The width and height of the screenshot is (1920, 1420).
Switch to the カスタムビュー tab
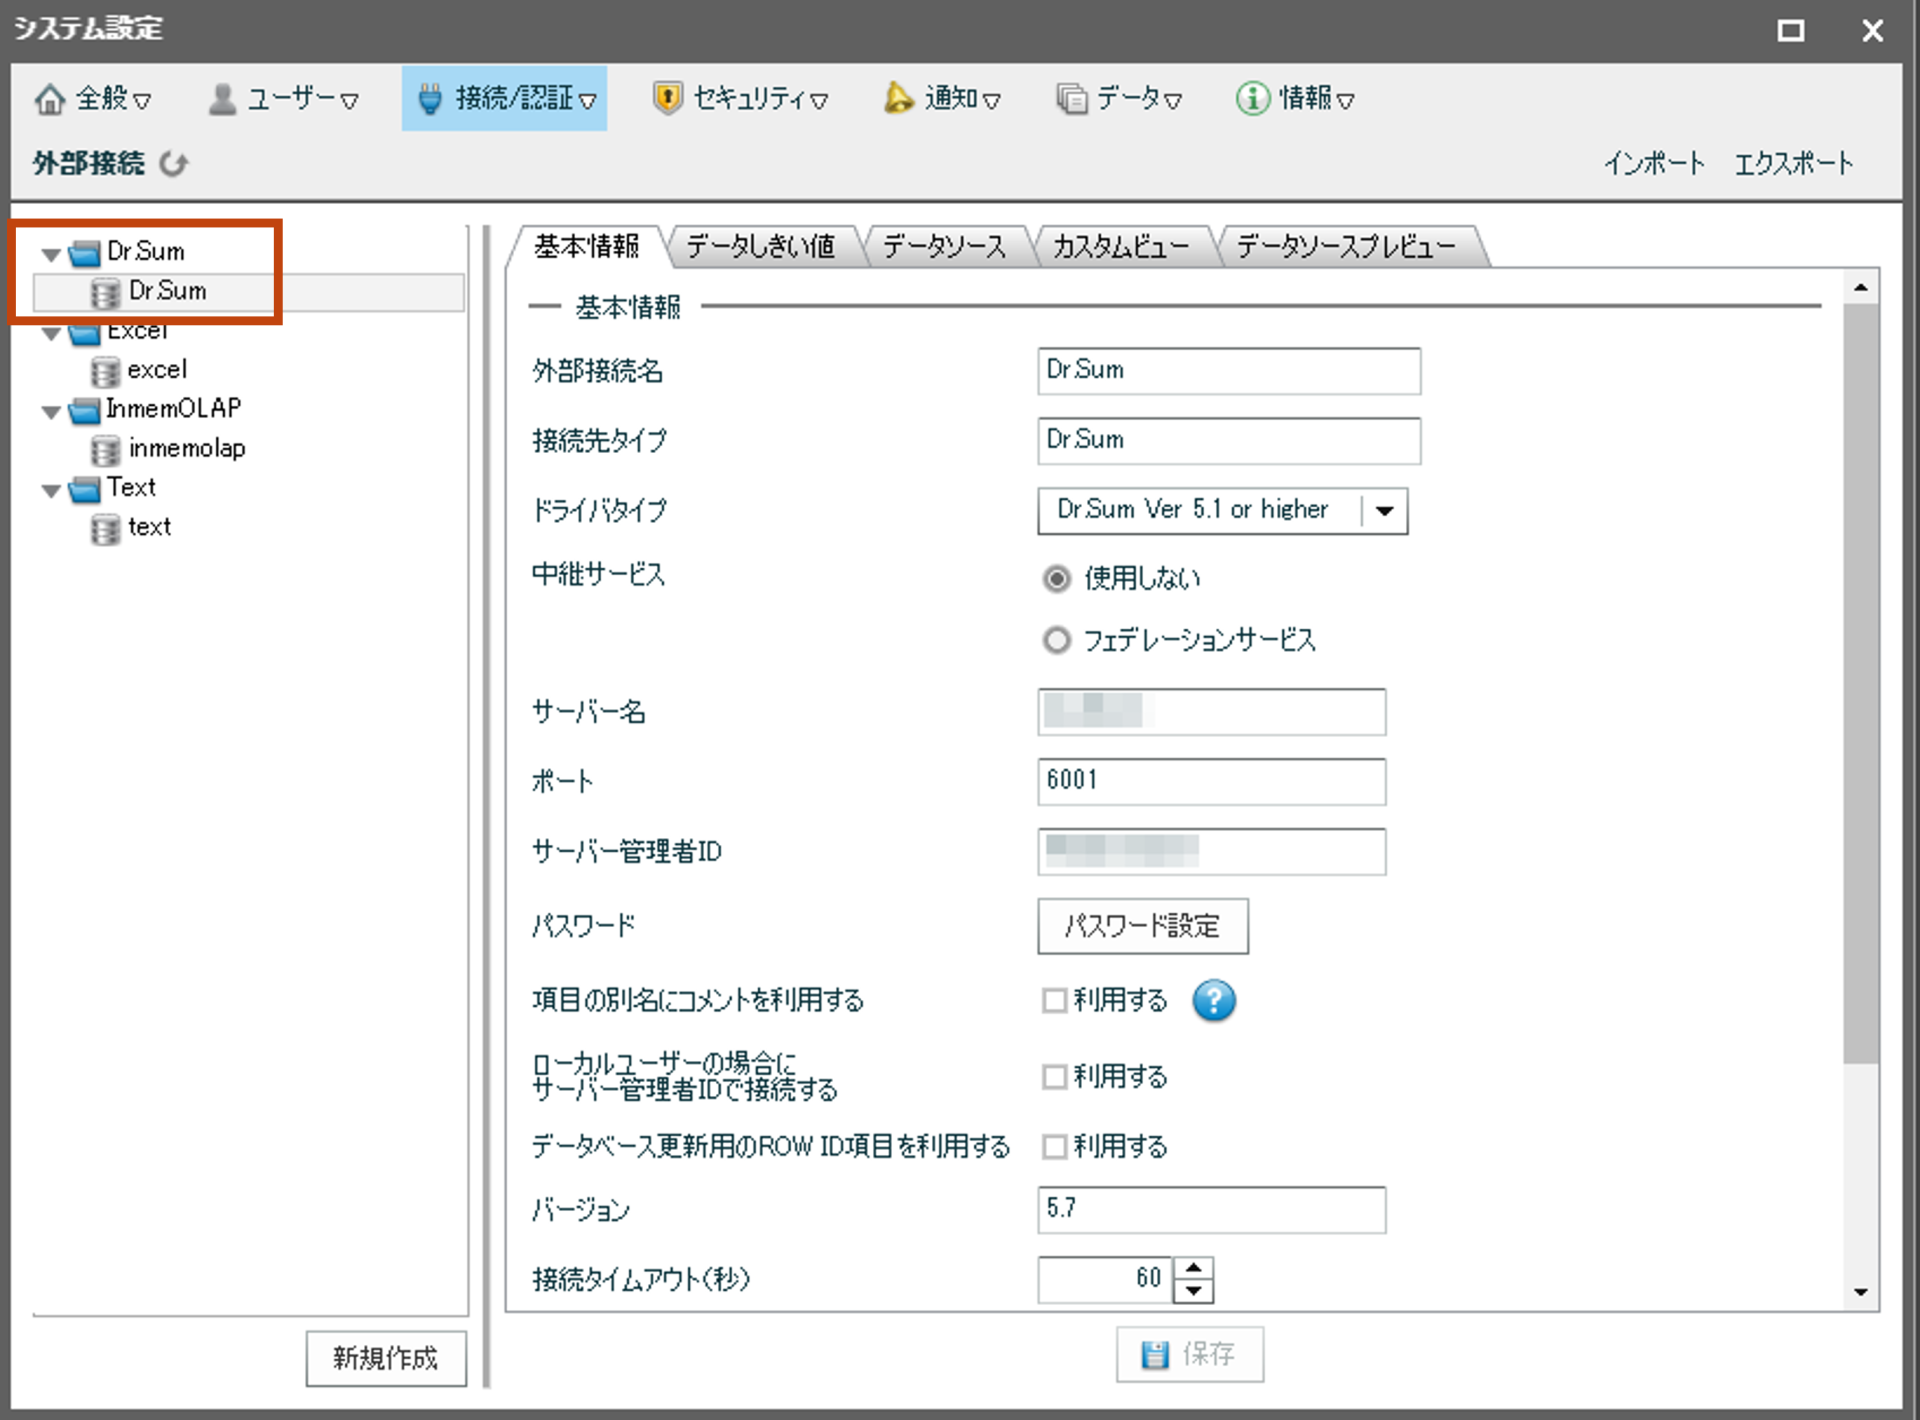(x=1121, y=246)
